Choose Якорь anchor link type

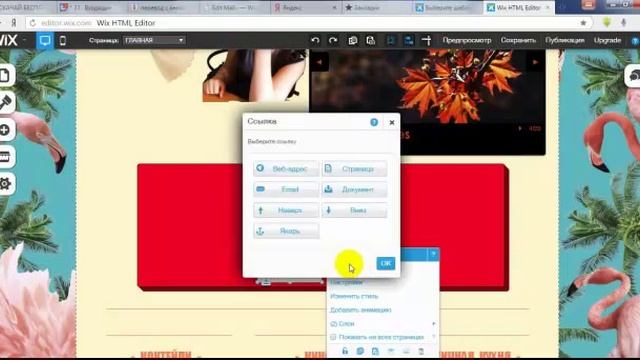[x=286, y=231]
